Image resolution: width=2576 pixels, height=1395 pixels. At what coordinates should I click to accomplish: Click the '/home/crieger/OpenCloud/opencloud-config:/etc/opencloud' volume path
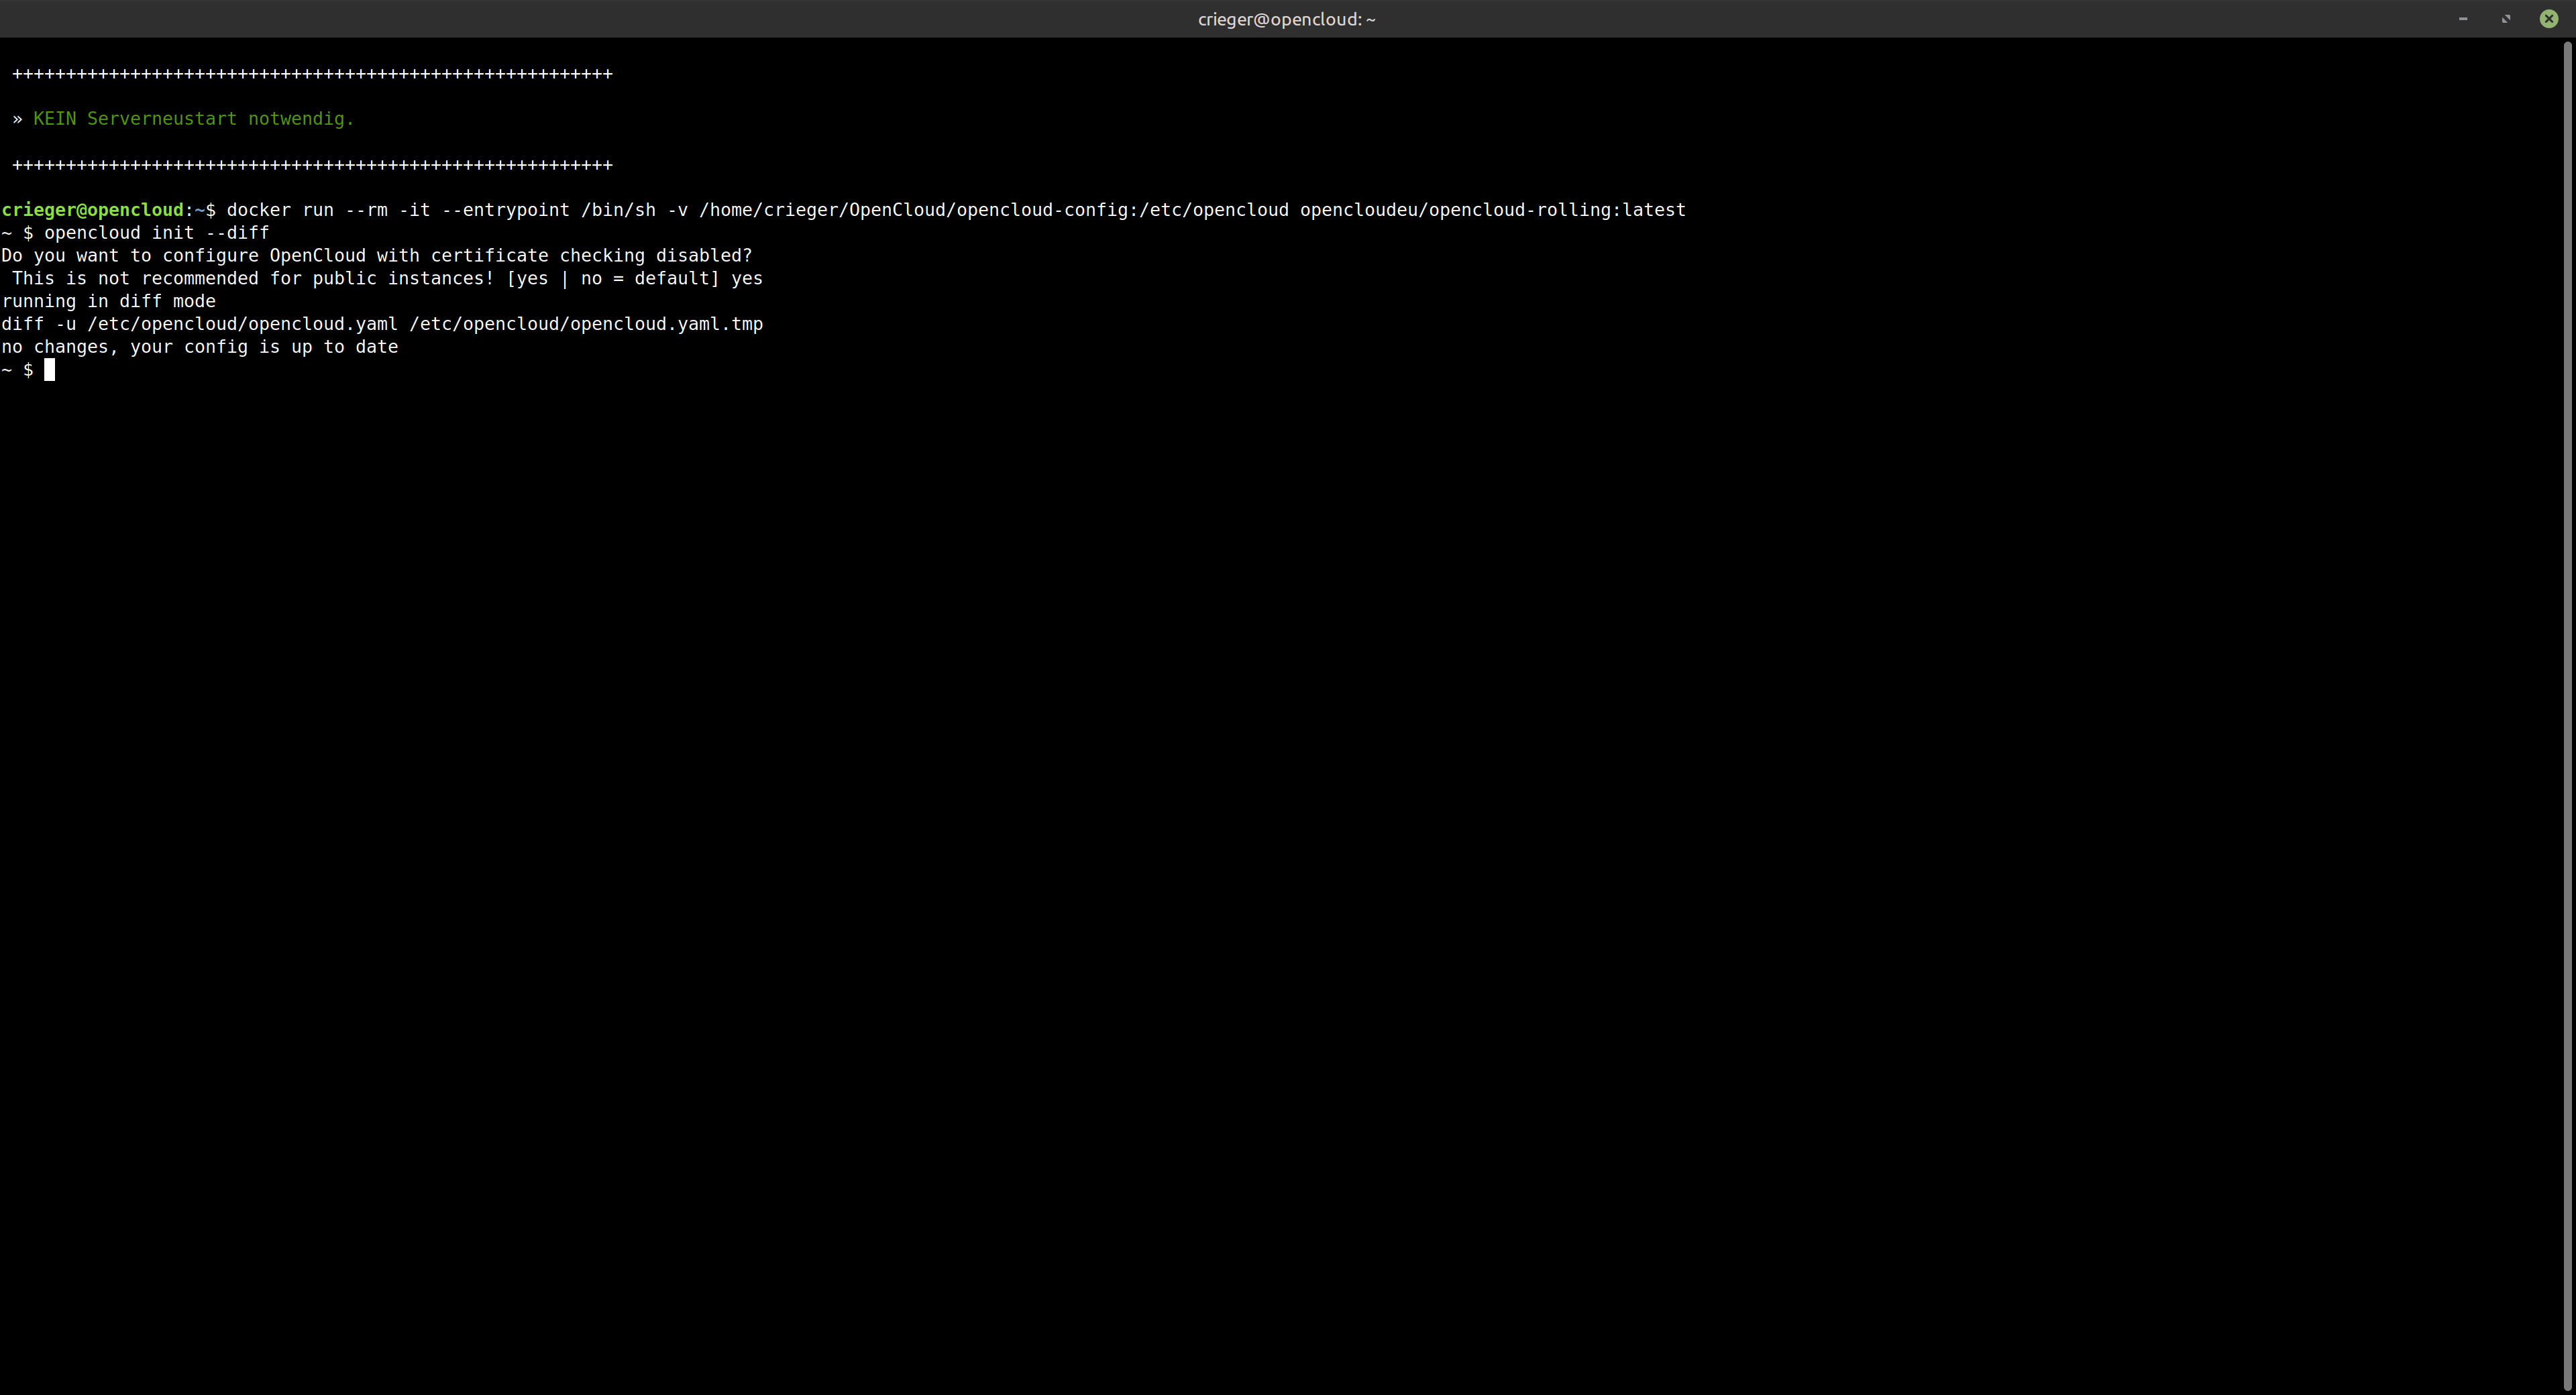coord(994,210)
